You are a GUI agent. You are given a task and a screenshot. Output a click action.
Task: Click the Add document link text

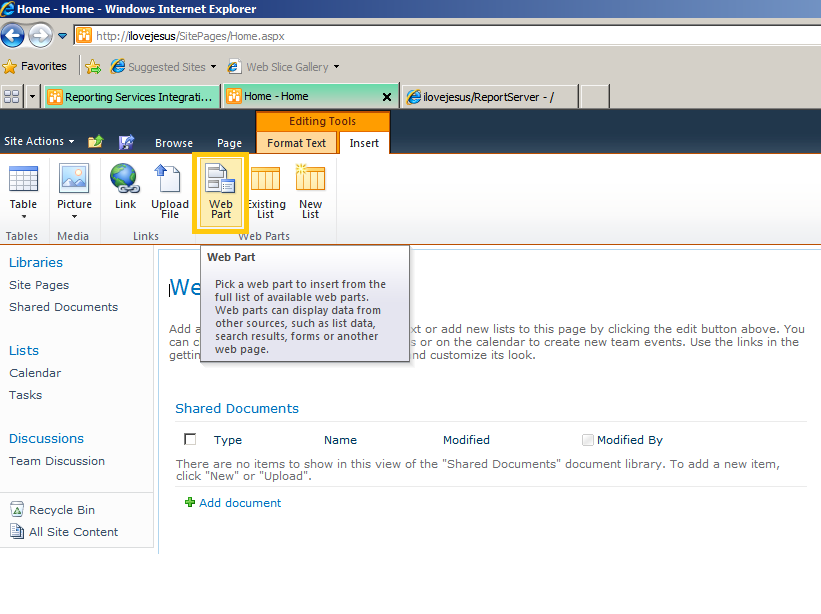pos(240,503)
